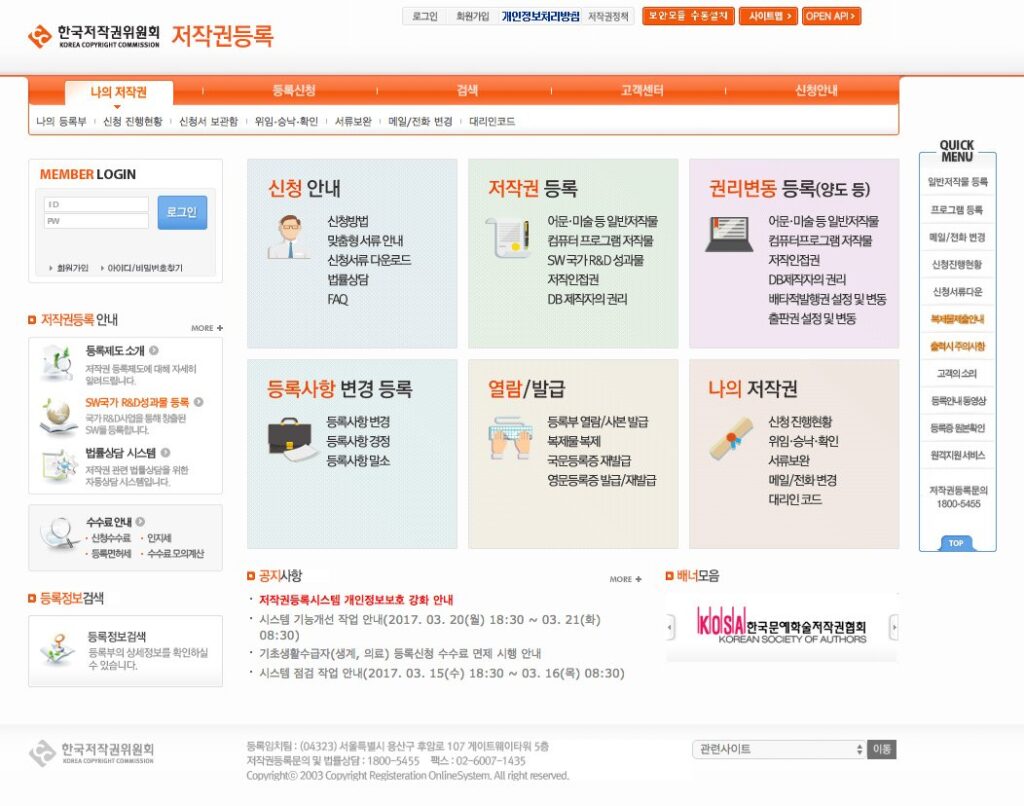Click the laptop icon in 권리변동 등록
1024x806 pixels.
pyautogui.click(x=729, y=234)
